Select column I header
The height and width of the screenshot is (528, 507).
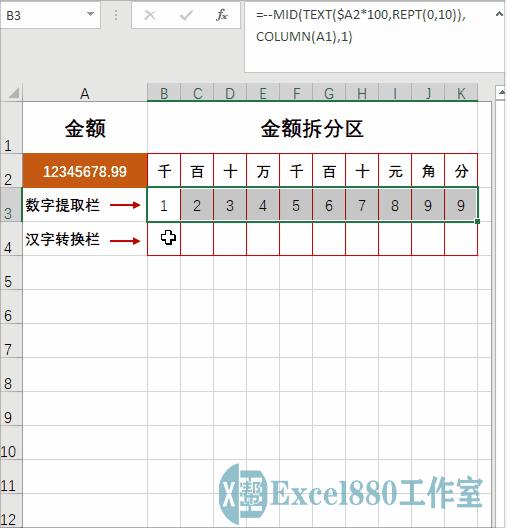tap(395, 93)
